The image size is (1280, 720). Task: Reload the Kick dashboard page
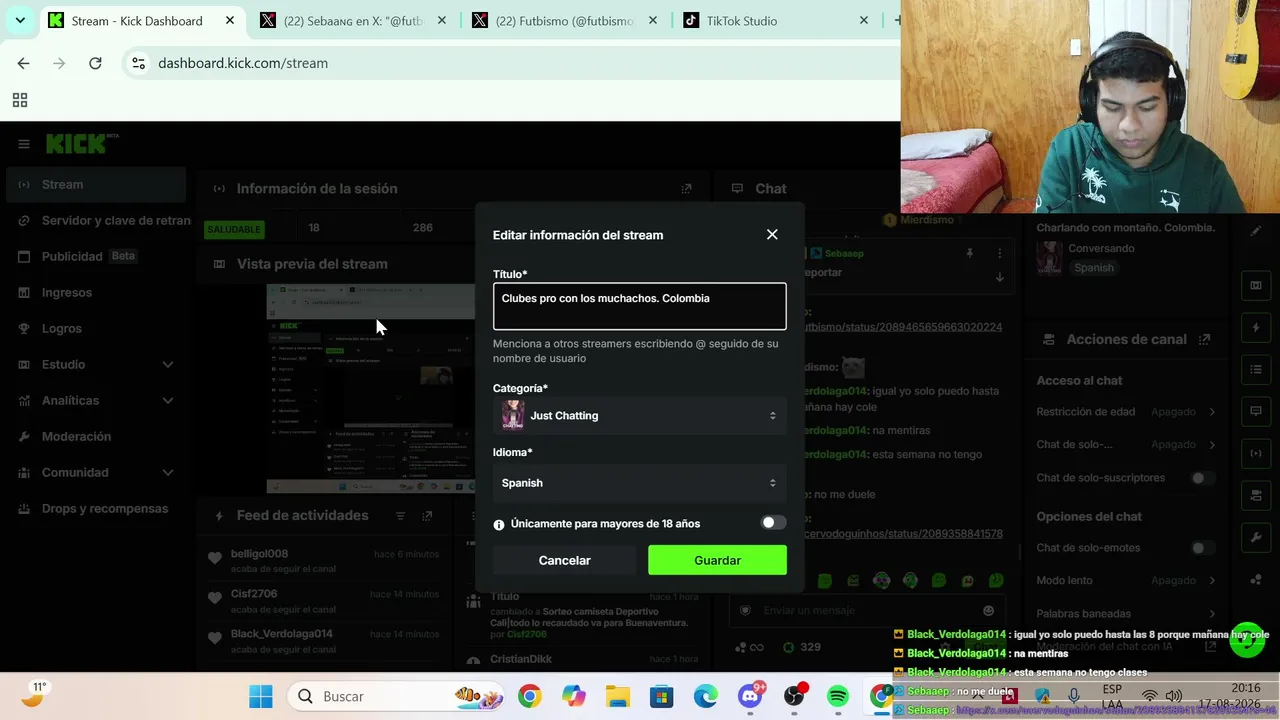[95, 63]
